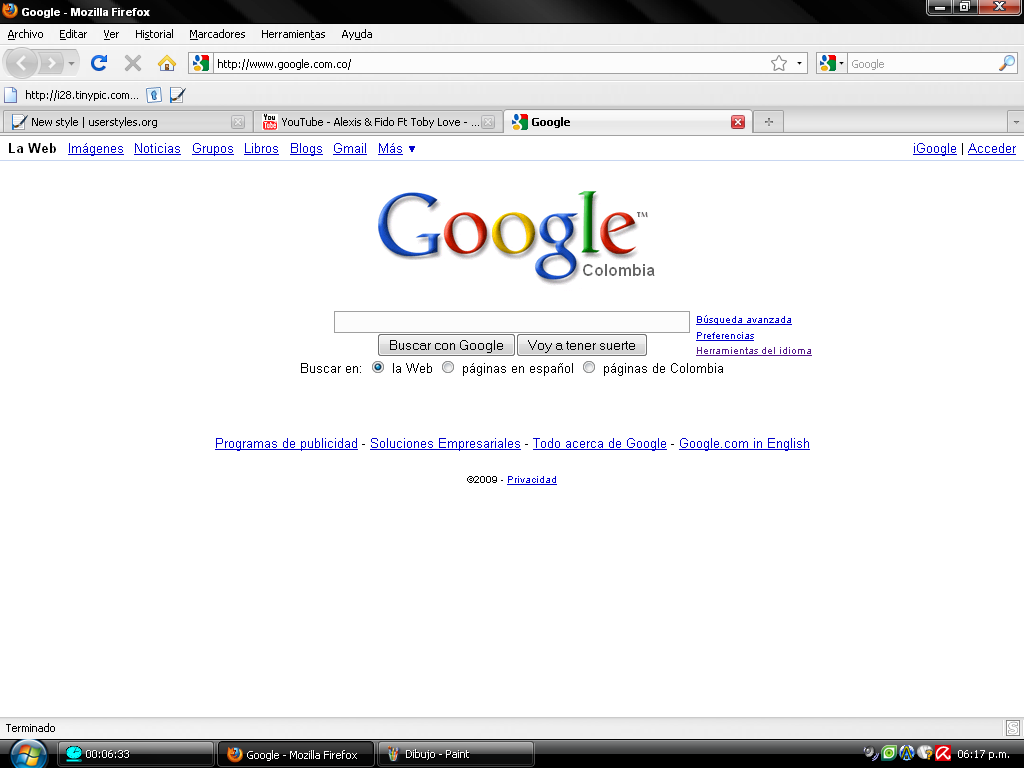The height and width of the screenshot is (768, 1024).
Task: Open the Windows Start orb
Action: click(27, 754)
